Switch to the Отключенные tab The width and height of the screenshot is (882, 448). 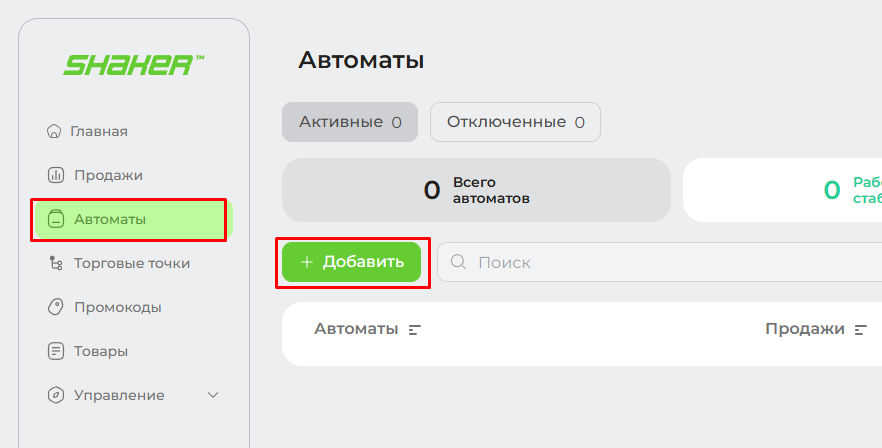pyautogui.click(x=515, y=122)
